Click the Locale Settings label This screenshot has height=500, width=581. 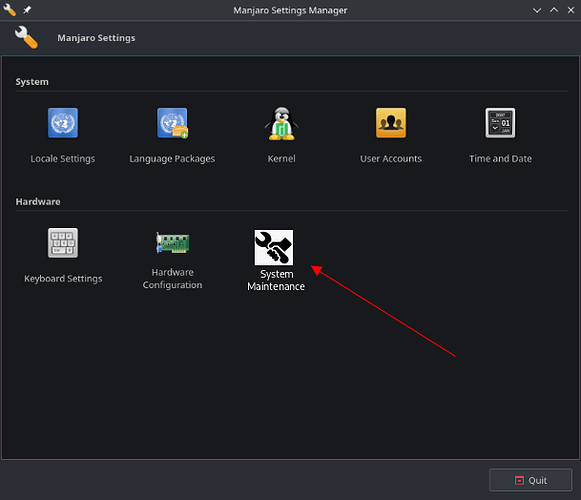(x=63, y=159)
